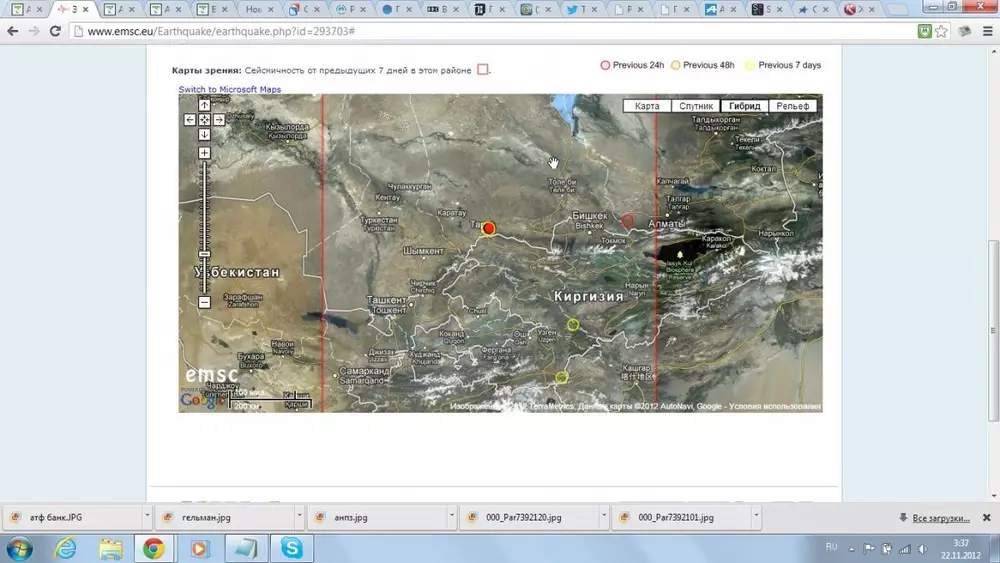Pan the map up with the arrow

point(204,105)
